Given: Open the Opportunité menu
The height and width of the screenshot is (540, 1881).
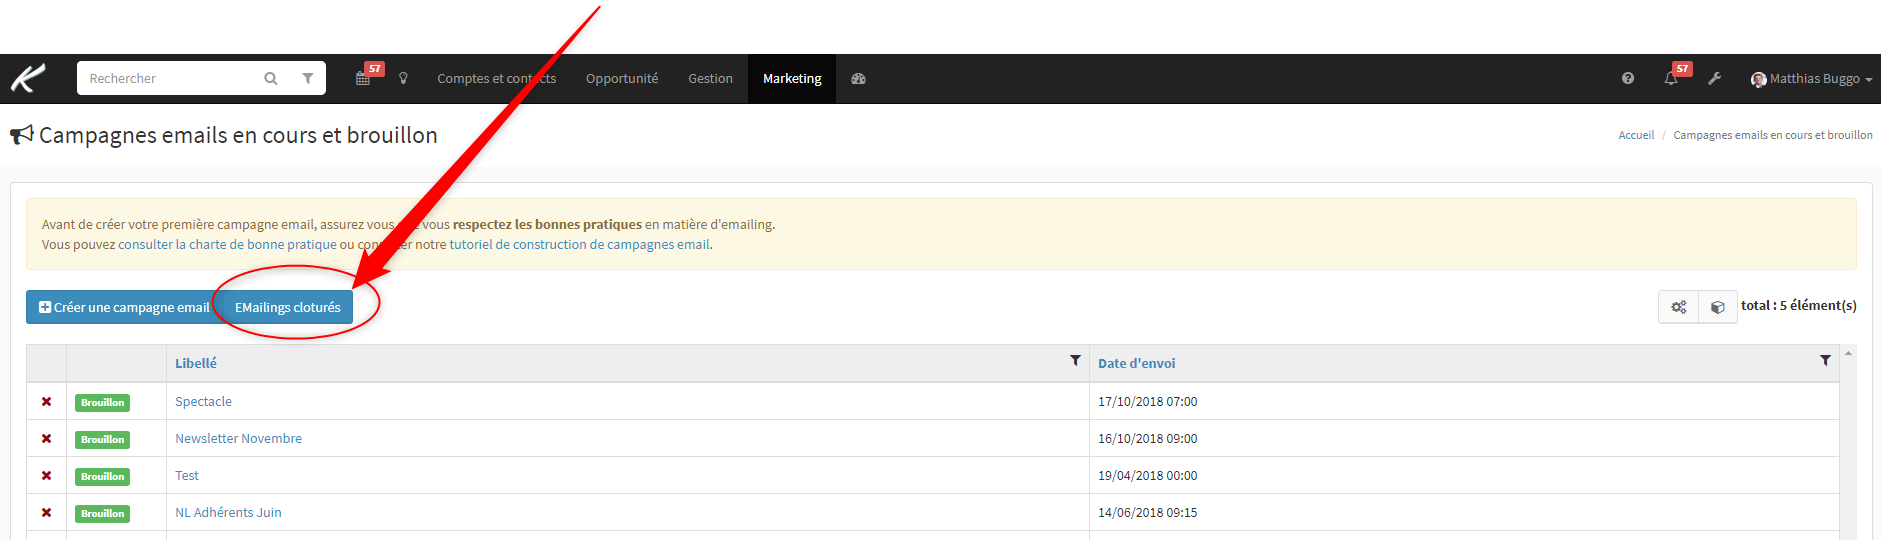Looking at the screenshot, I should click(x=622, y=78).
